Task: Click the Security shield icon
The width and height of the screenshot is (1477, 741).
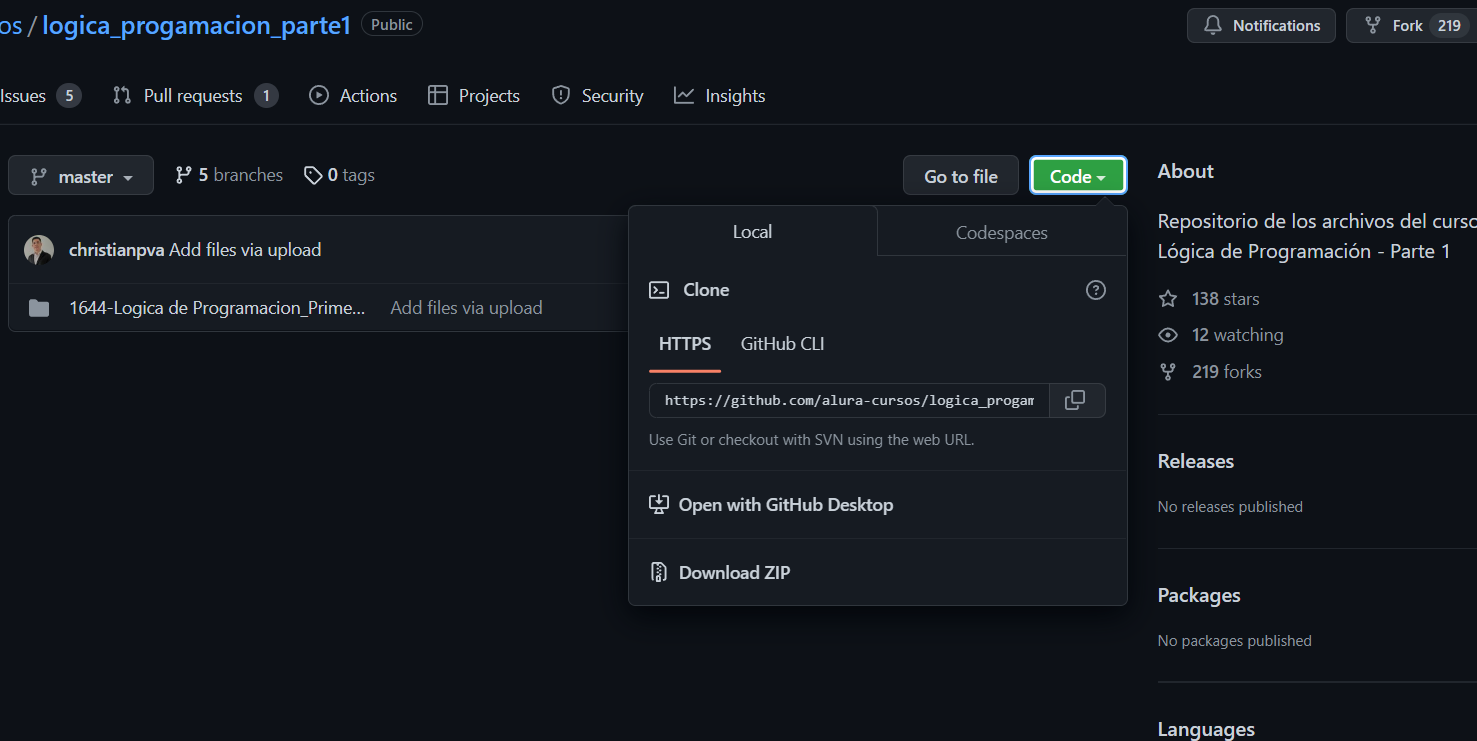Action: (561, 96)
